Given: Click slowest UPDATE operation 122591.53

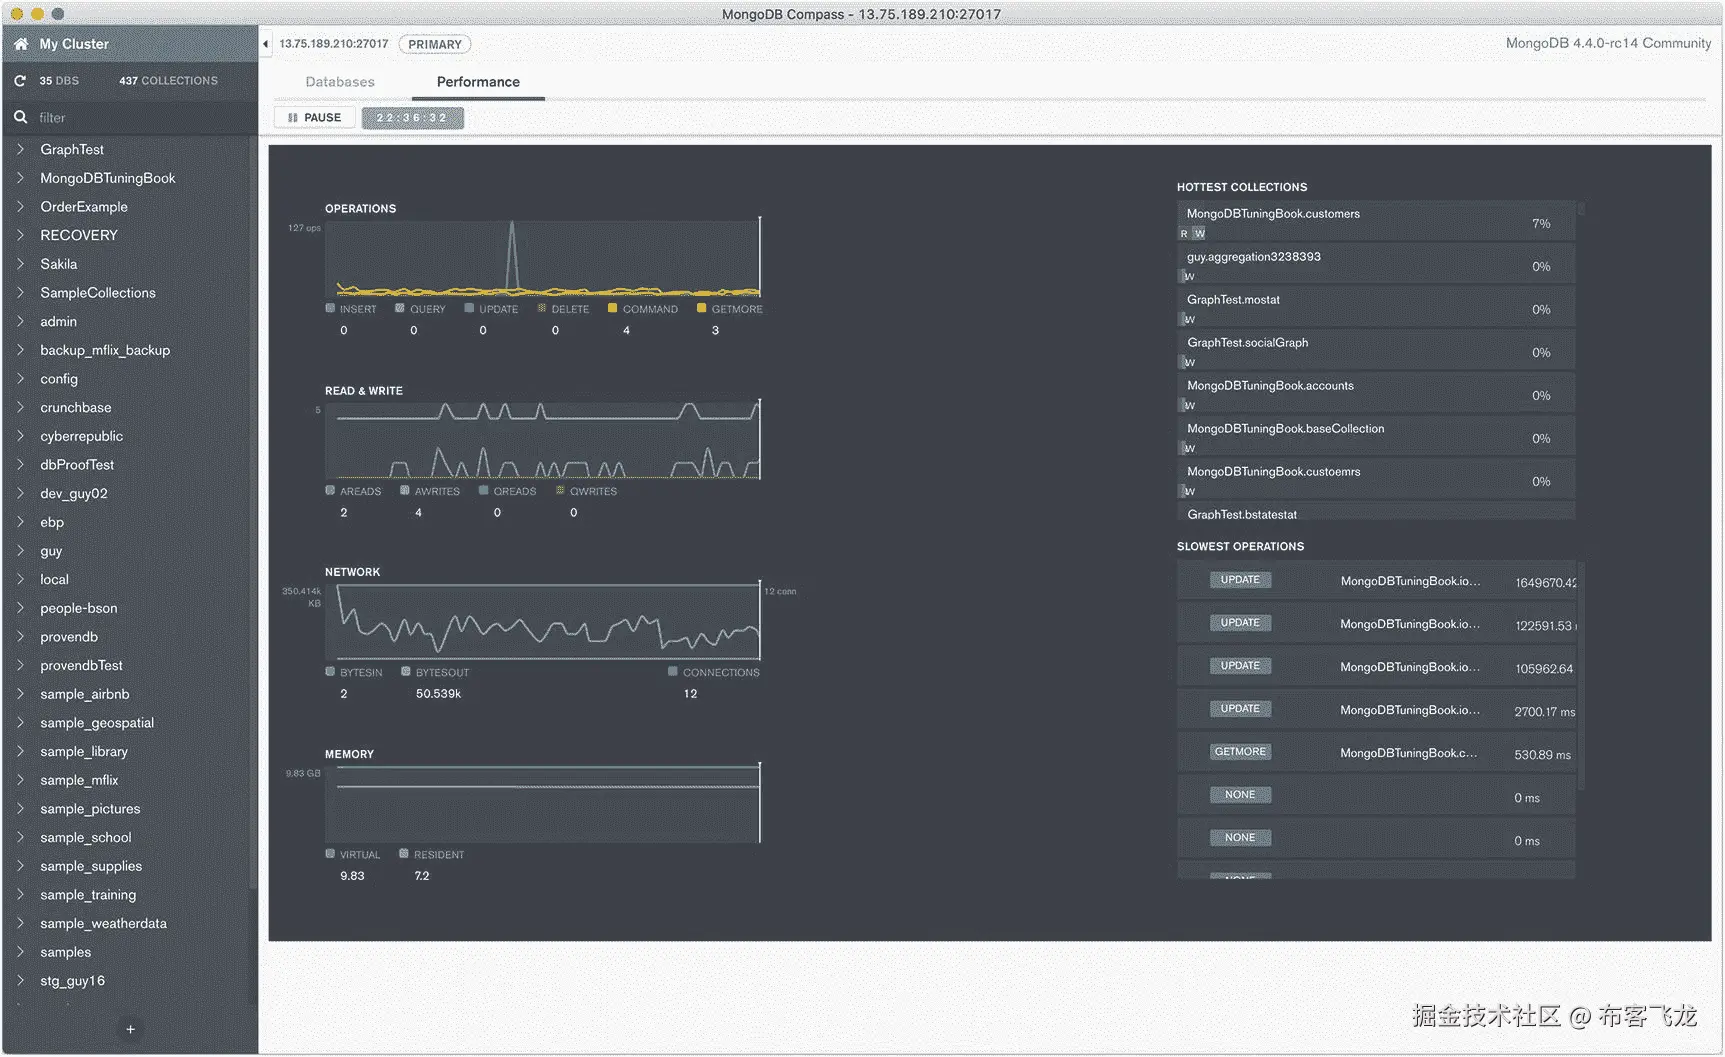Looking at the screenshot, I should [1376, 624].
